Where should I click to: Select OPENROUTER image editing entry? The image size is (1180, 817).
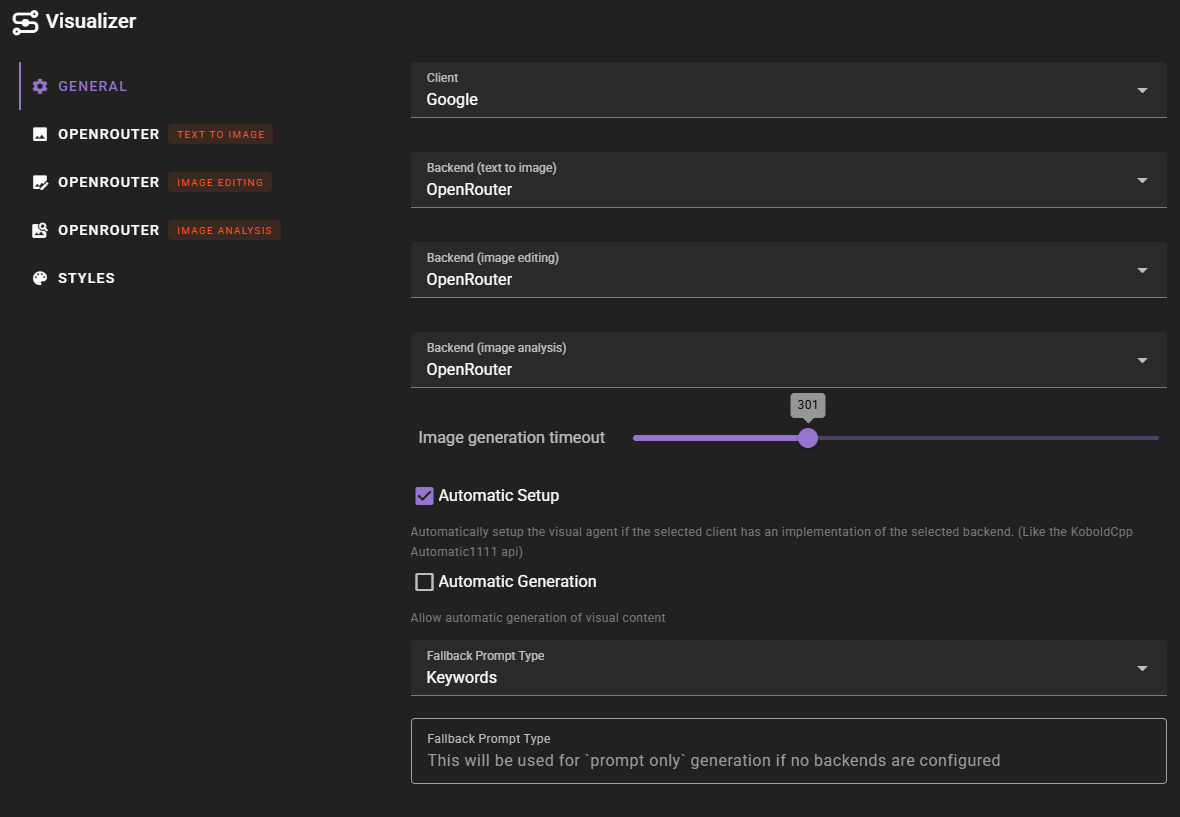[107, 181]
